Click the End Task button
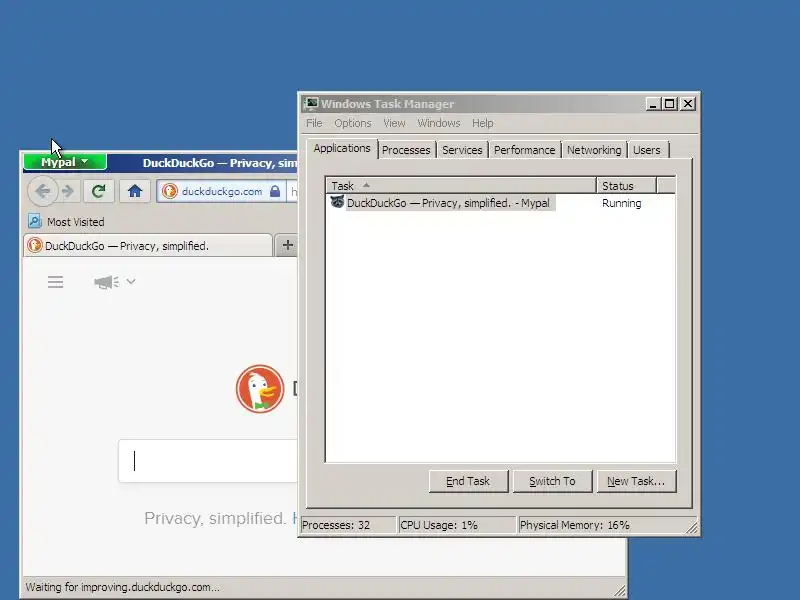Viewport: 800px width, 600px height. pos(468,481)
